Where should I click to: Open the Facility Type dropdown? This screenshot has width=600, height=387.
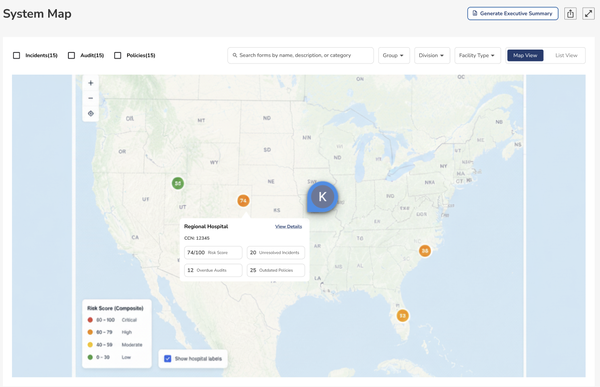pos(477,56)
